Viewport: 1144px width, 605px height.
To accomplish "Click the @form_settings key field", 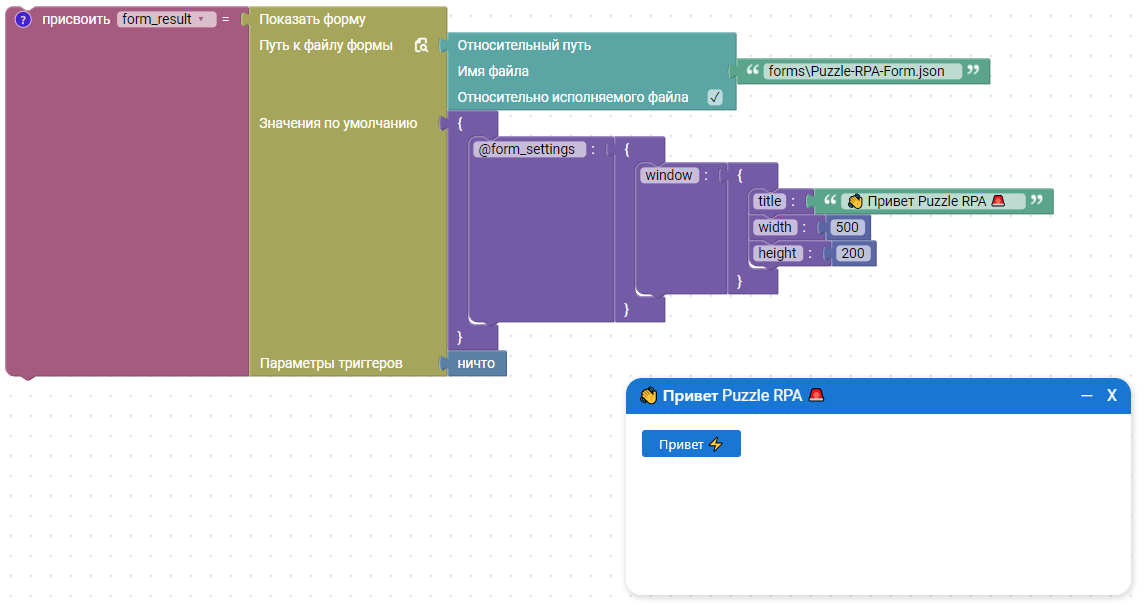I will tap(529, 149).
